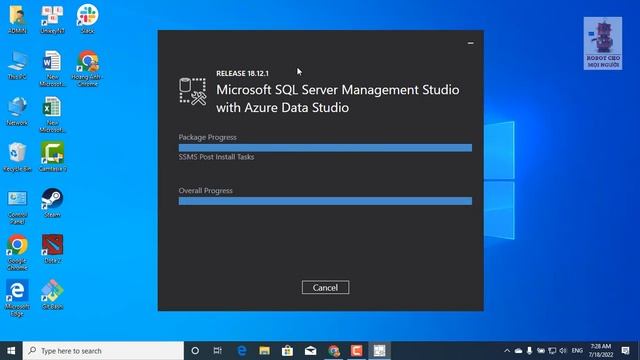640x360 pixels.
Task: Switch to Chrome in the taskbar
Action: point(334,351)
